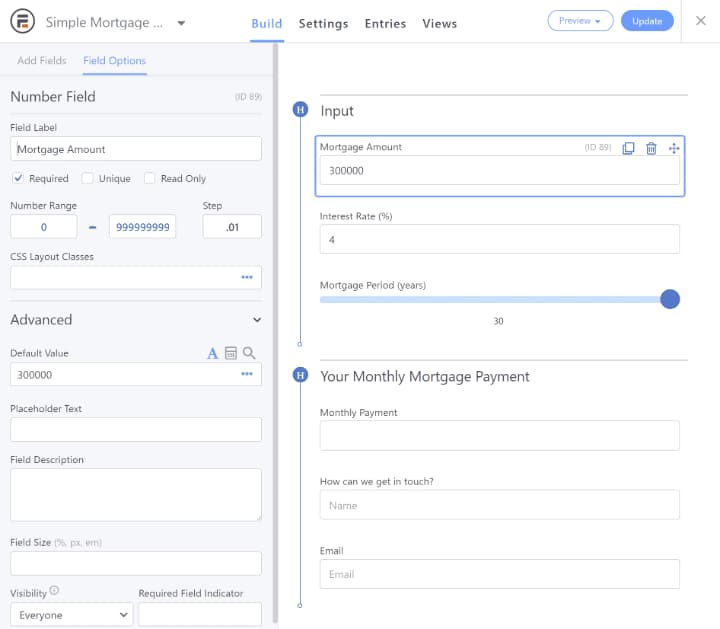Screen dimensions: 720x629
Task: Click the How can we get in touch? label
Action: click(377, 481)
